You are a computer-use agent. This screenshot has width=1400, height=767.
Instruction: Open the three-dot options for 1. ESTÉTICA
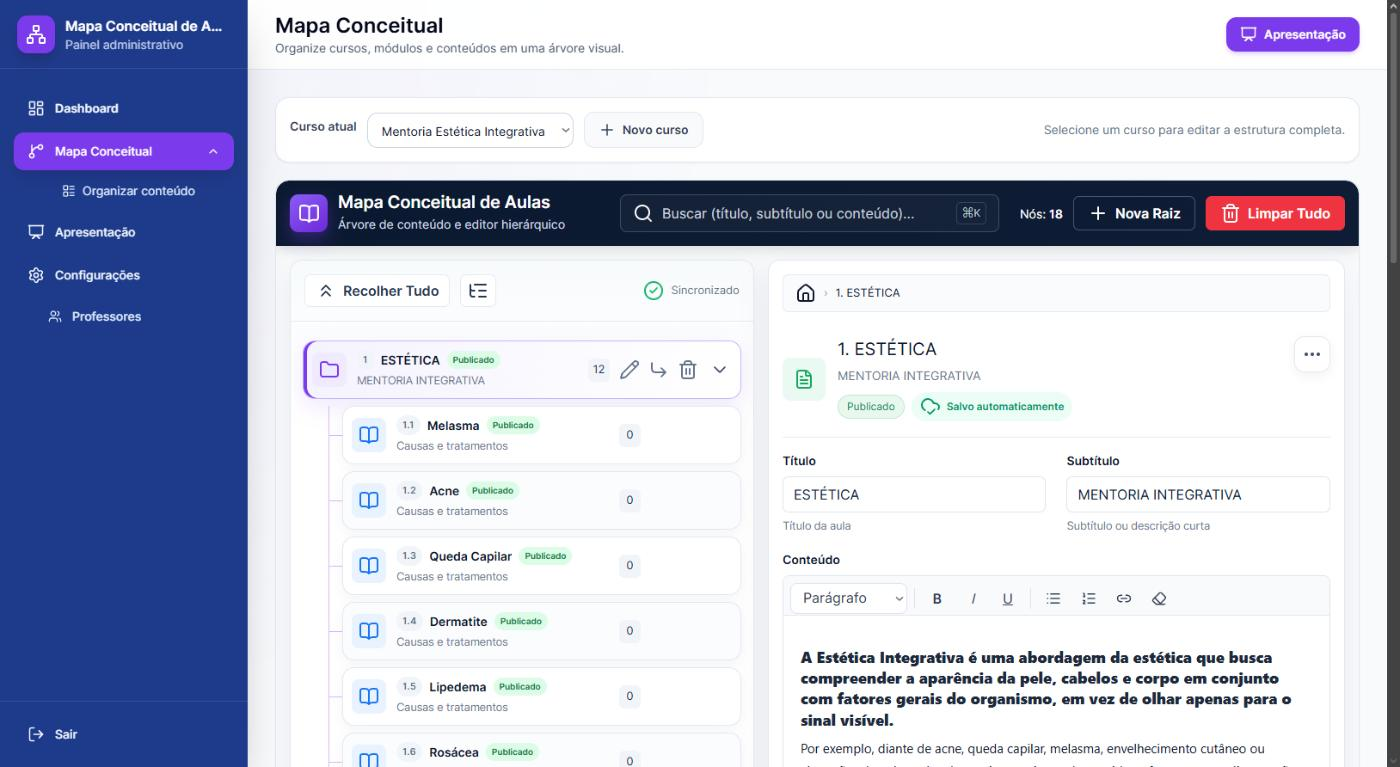click(x=1312, y=354)
